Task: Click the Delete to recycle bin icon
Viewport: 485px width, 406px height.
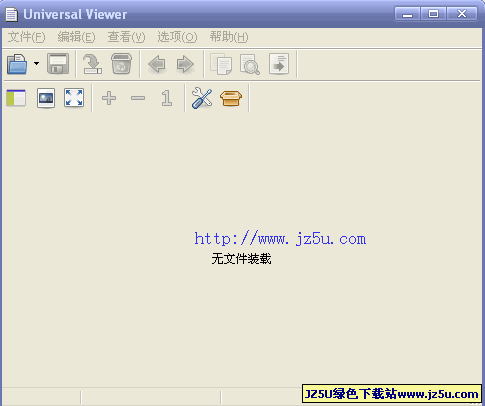Action: click(x=121, y=64)
